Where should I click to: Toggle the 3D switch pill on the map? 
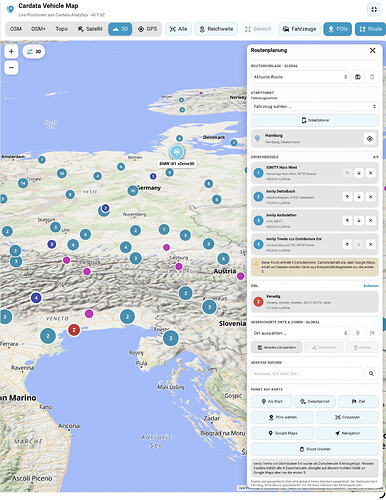(x=34, y=52)
